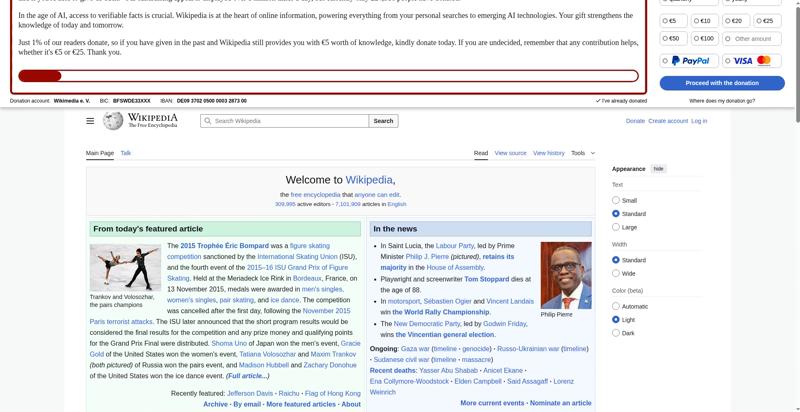Screen dimensions: 800x412
Task: Expand the Tools dropdown menu
Action: point(582,153)
